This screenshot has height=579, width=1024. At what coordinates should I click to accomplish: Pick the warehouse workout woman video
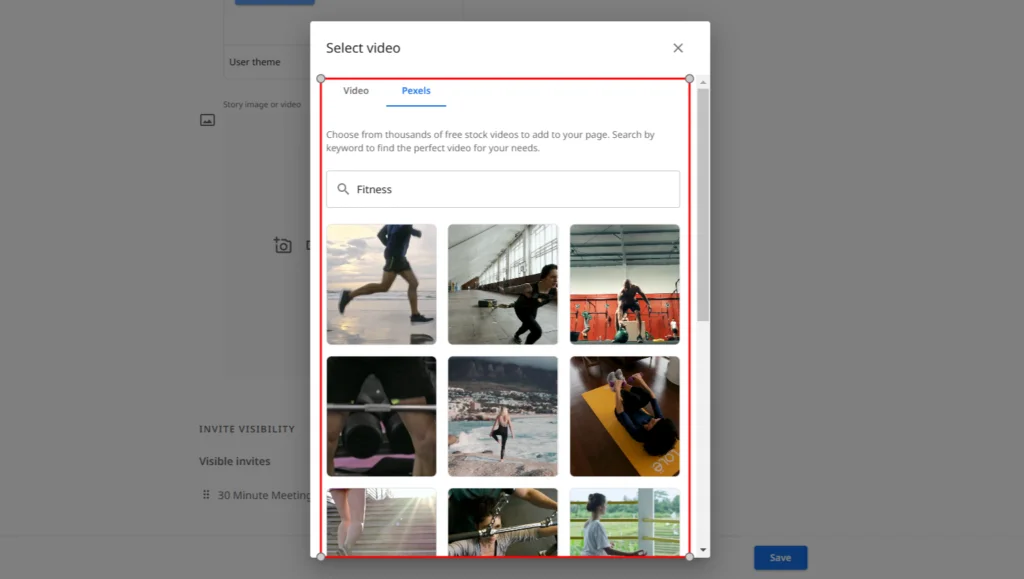[x=503, y=284]
